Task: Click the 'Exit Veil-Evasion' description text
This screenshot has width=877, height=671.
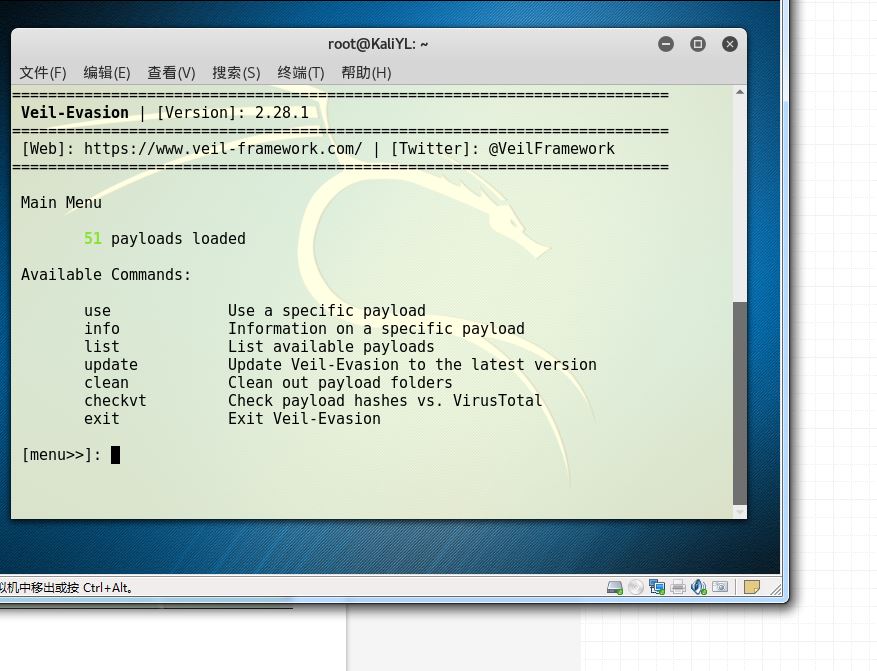Action: (x=304, y=419)
